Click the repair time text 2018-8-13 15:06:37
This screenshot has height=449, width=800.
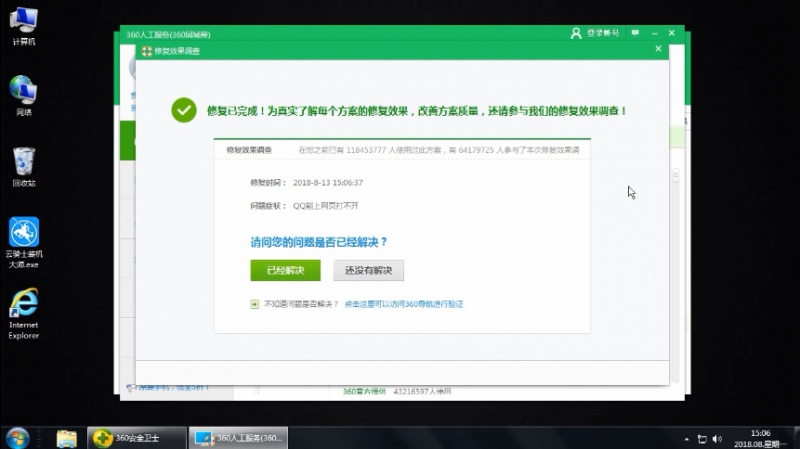[328, 183]
